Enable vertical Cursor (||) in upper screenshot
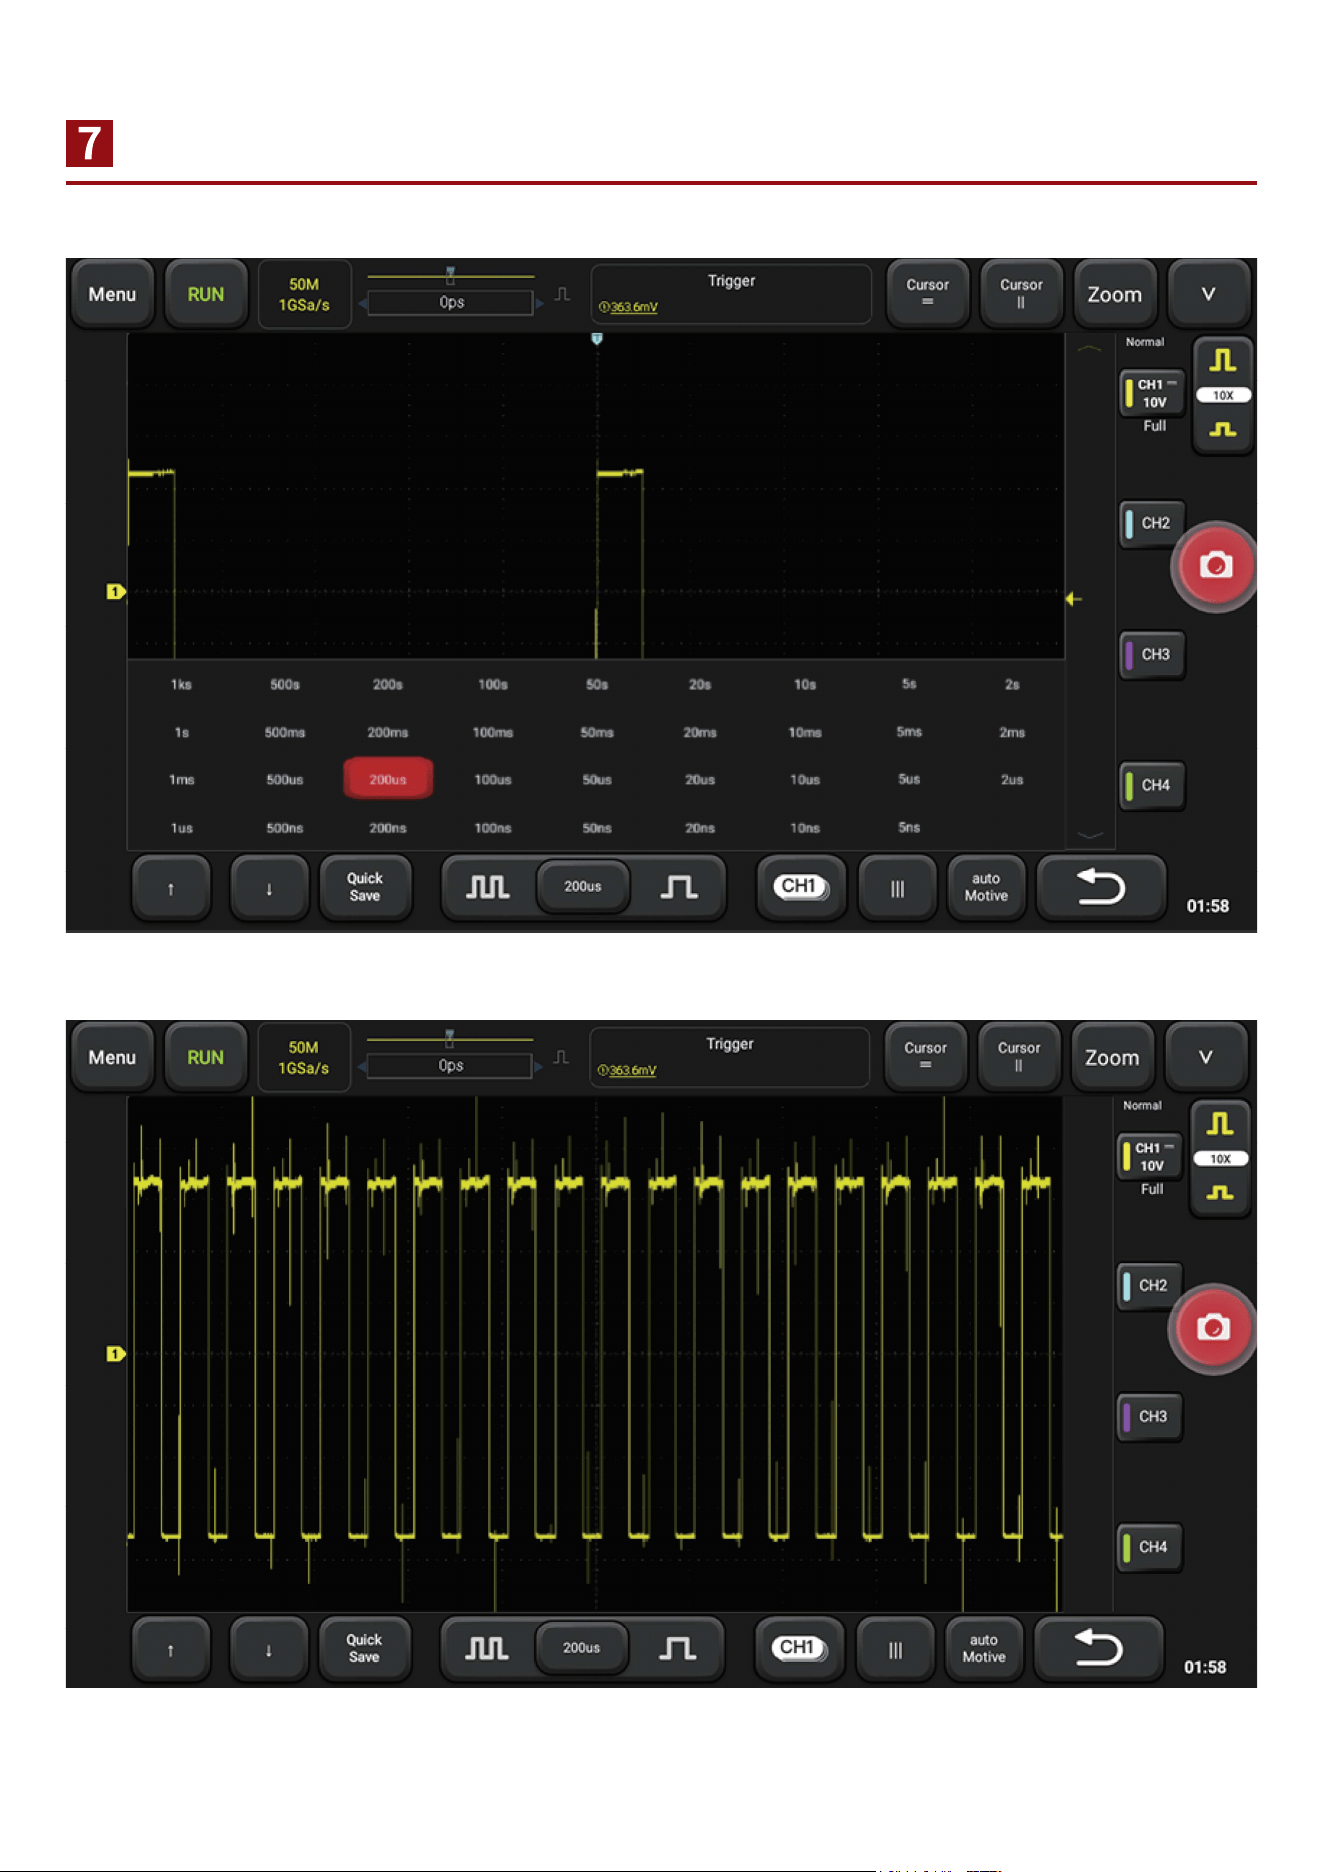 [1021, 294]
